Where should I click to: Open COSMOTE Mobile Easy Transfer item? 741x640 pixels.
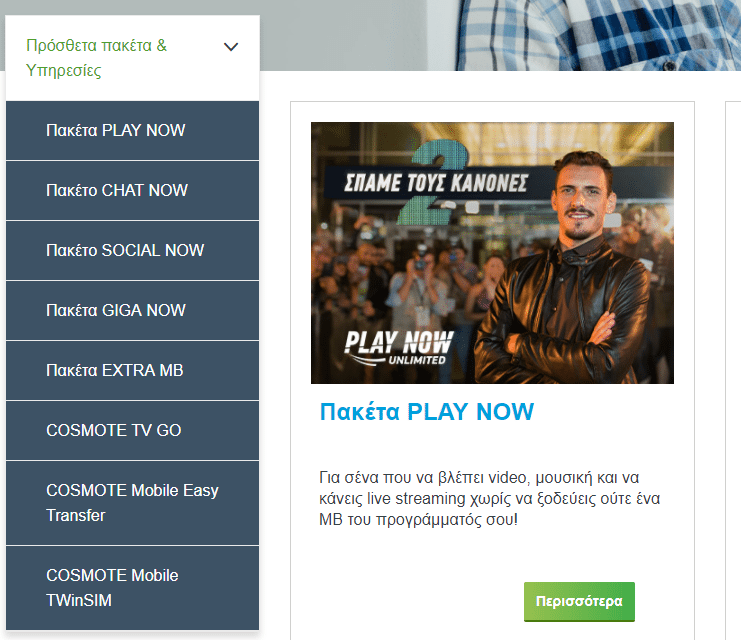click(132, 503)
